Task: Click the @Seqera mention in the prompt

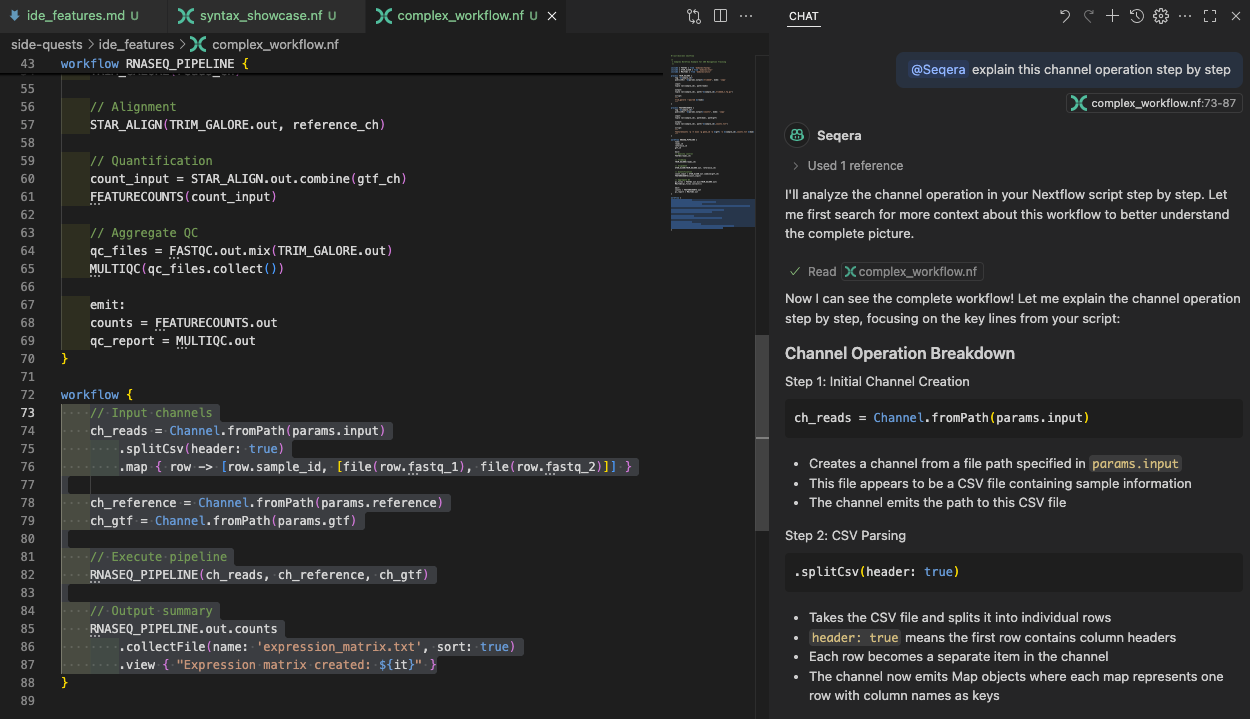Action: (x=938, y=70)
